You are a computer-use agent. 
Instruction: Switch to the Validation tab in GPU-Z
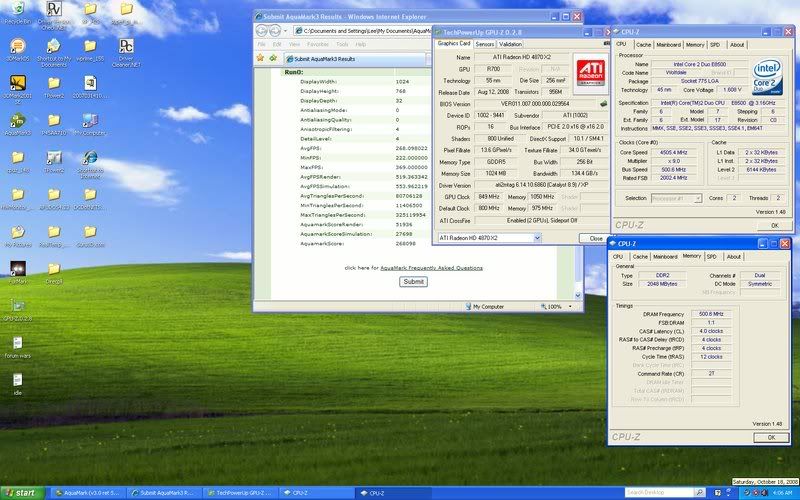[x=510, y=44]
